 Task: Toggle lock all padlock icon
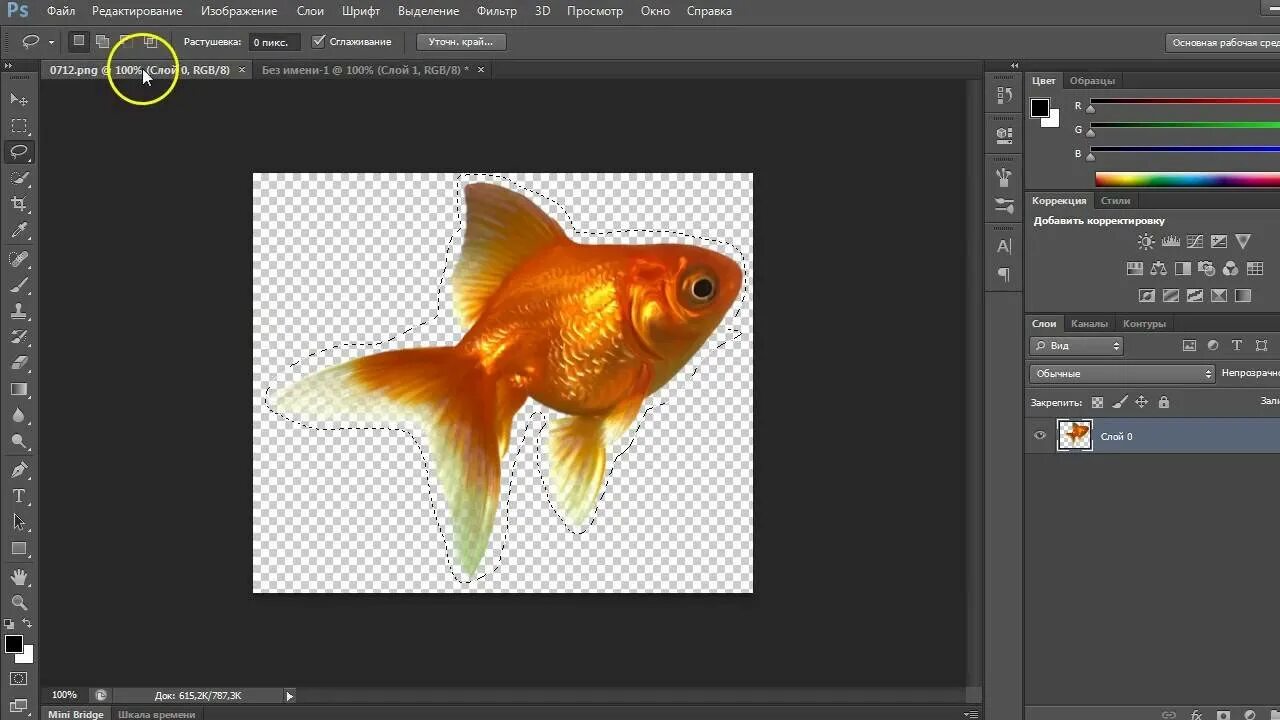pos(1163,402)
